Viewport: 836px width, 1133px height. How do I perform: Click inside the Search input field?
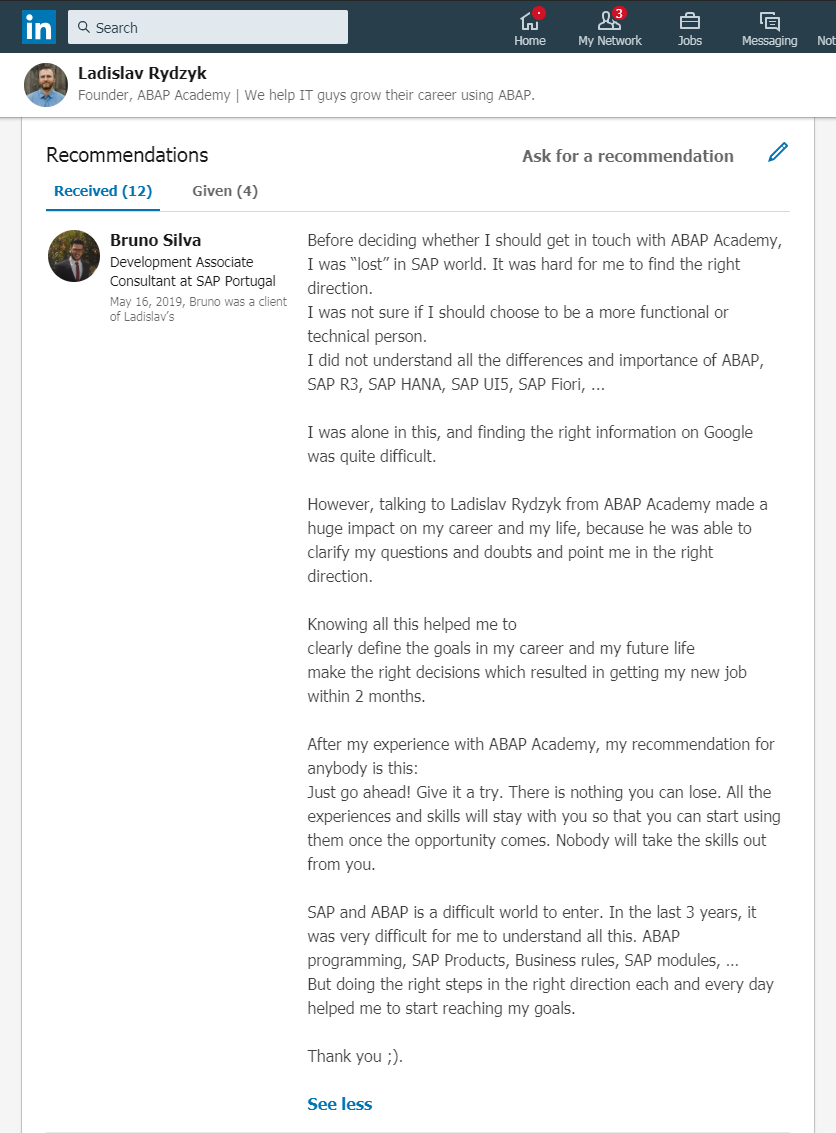208,27
